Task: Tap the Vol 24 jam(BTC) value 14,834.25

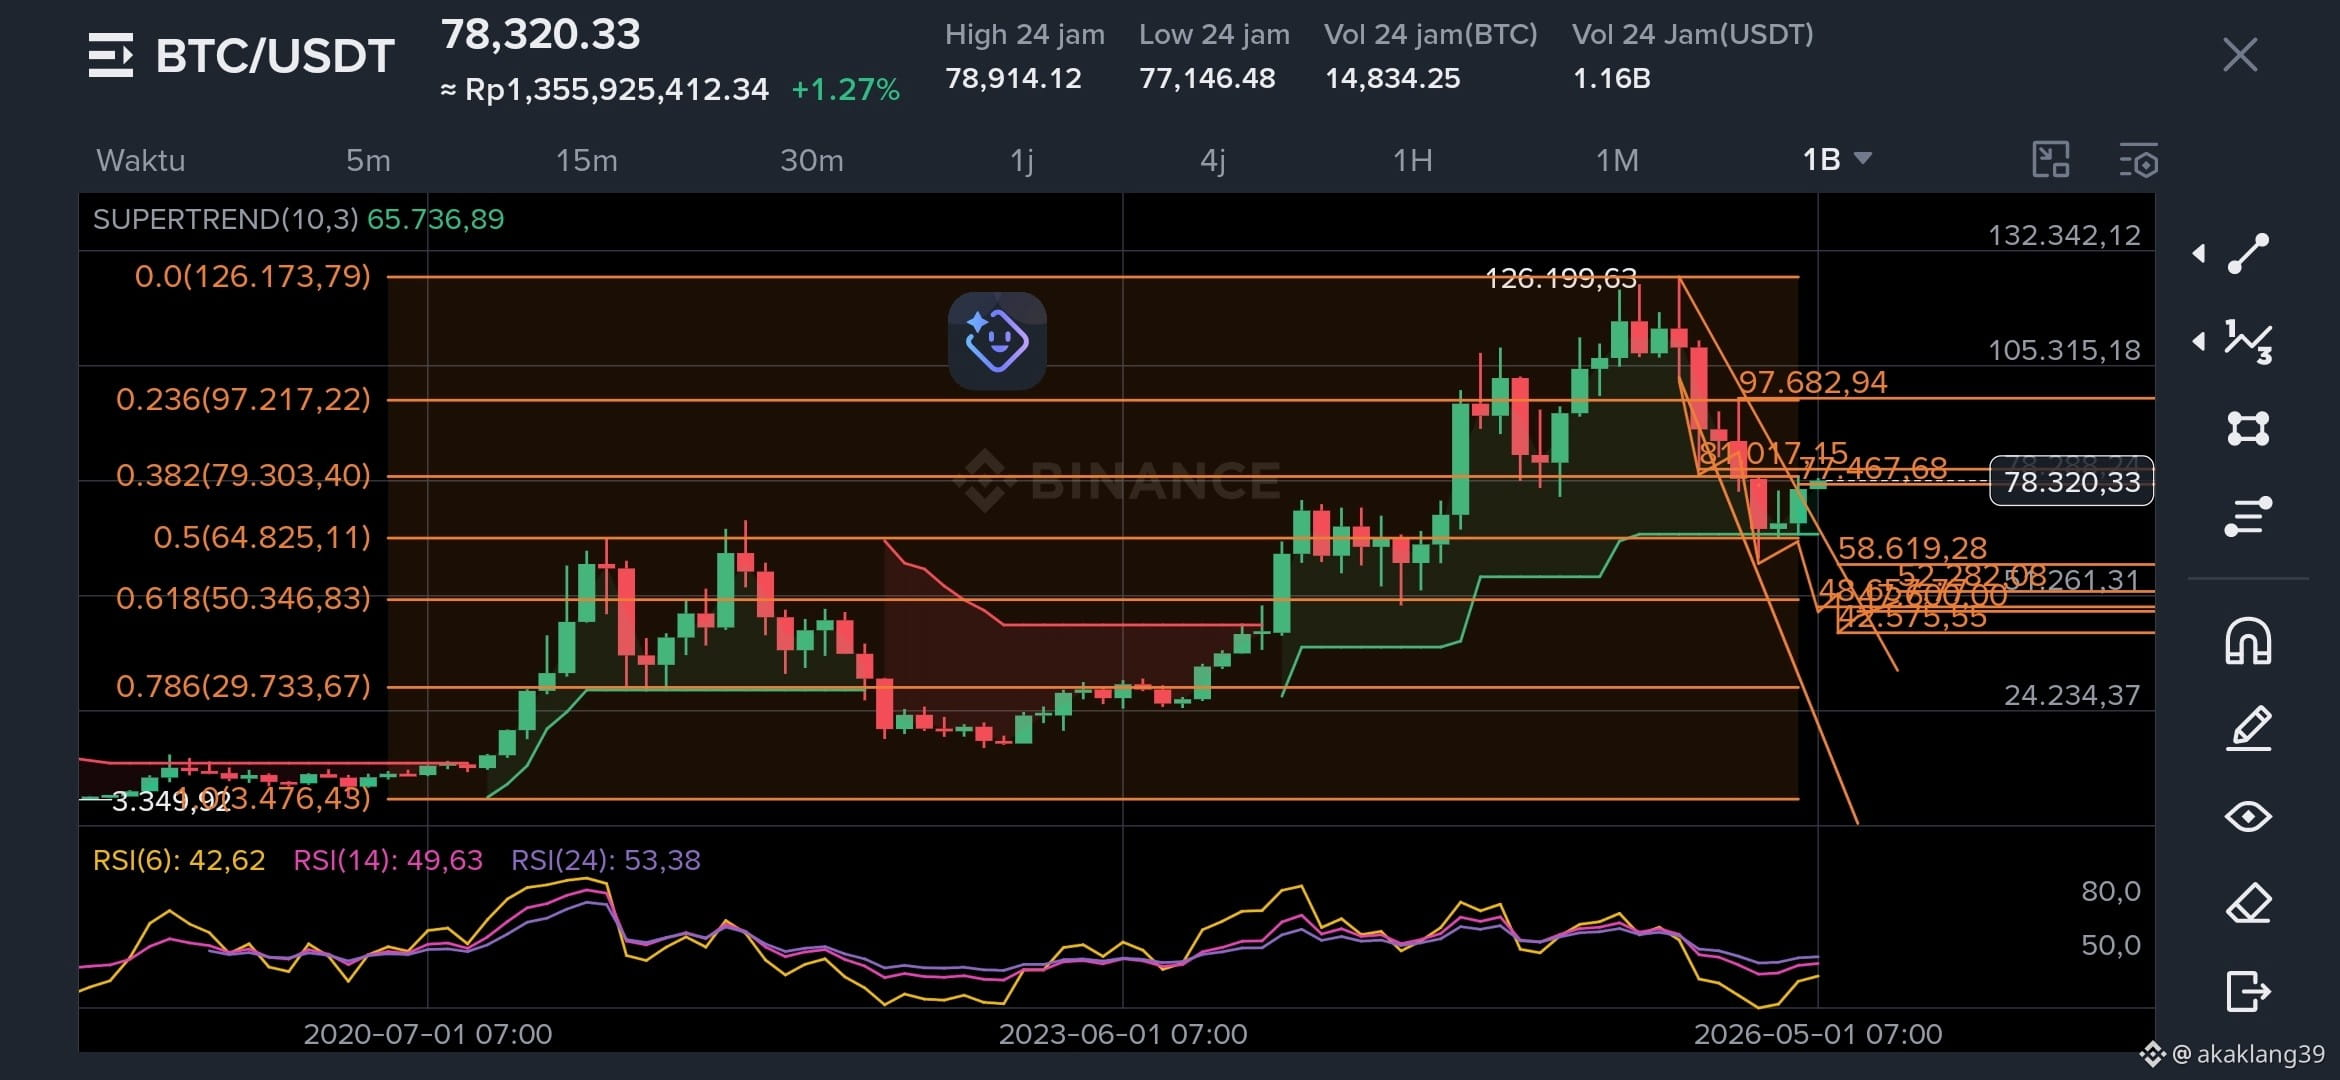Action: (x=1392, y=78)
